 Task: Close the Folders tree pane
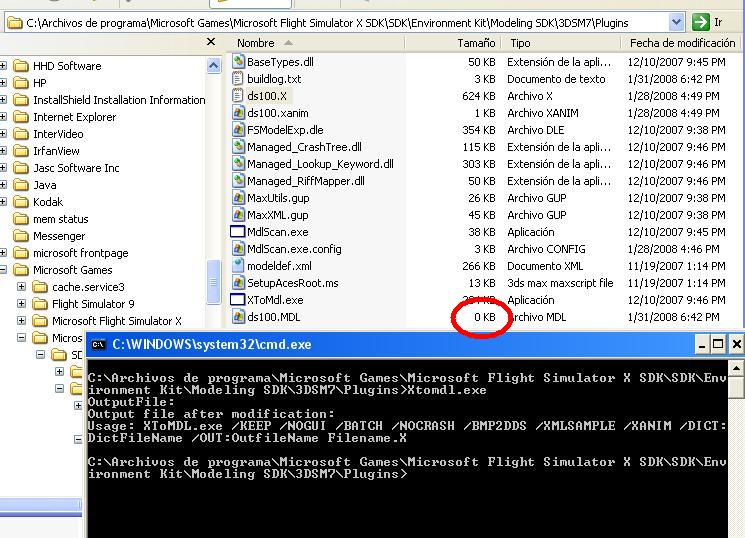pos(210,42)
